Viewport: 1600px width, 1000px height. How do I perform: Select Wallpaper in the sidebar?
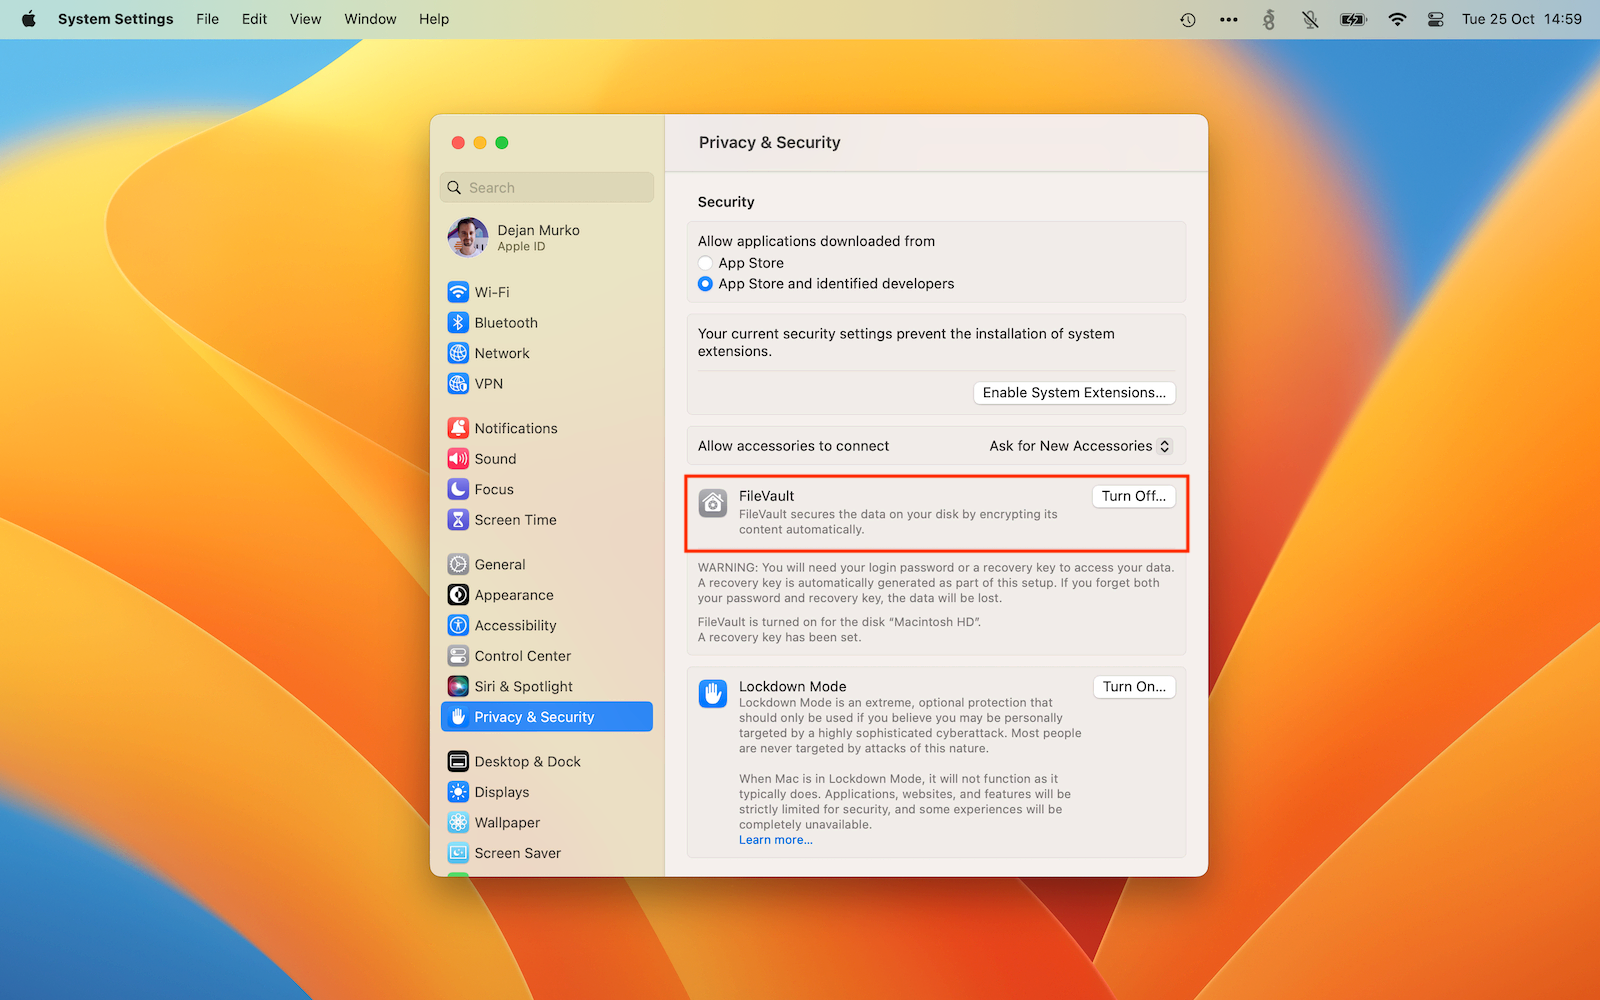506,822
